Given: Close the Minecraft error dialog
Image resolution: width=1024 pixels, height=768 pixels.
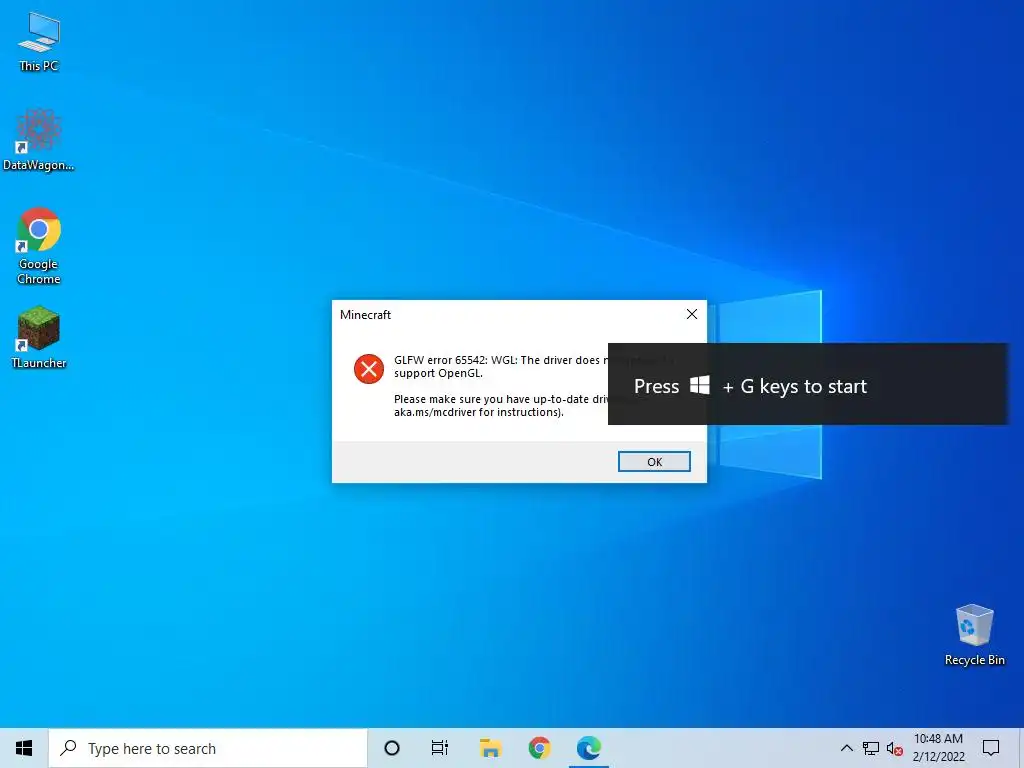Looking at the screenshot, I should 692,314.
